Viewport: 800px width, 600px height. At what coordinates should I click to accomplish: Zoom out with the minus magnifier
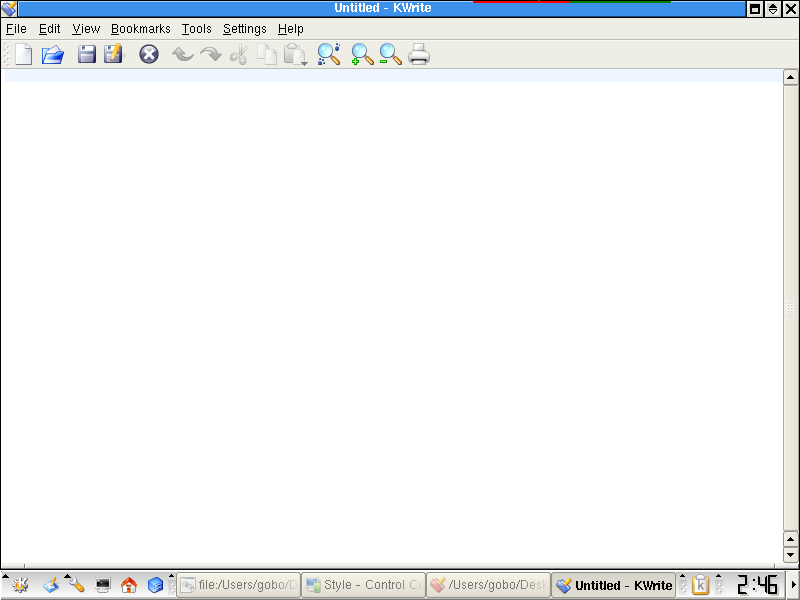390,54
